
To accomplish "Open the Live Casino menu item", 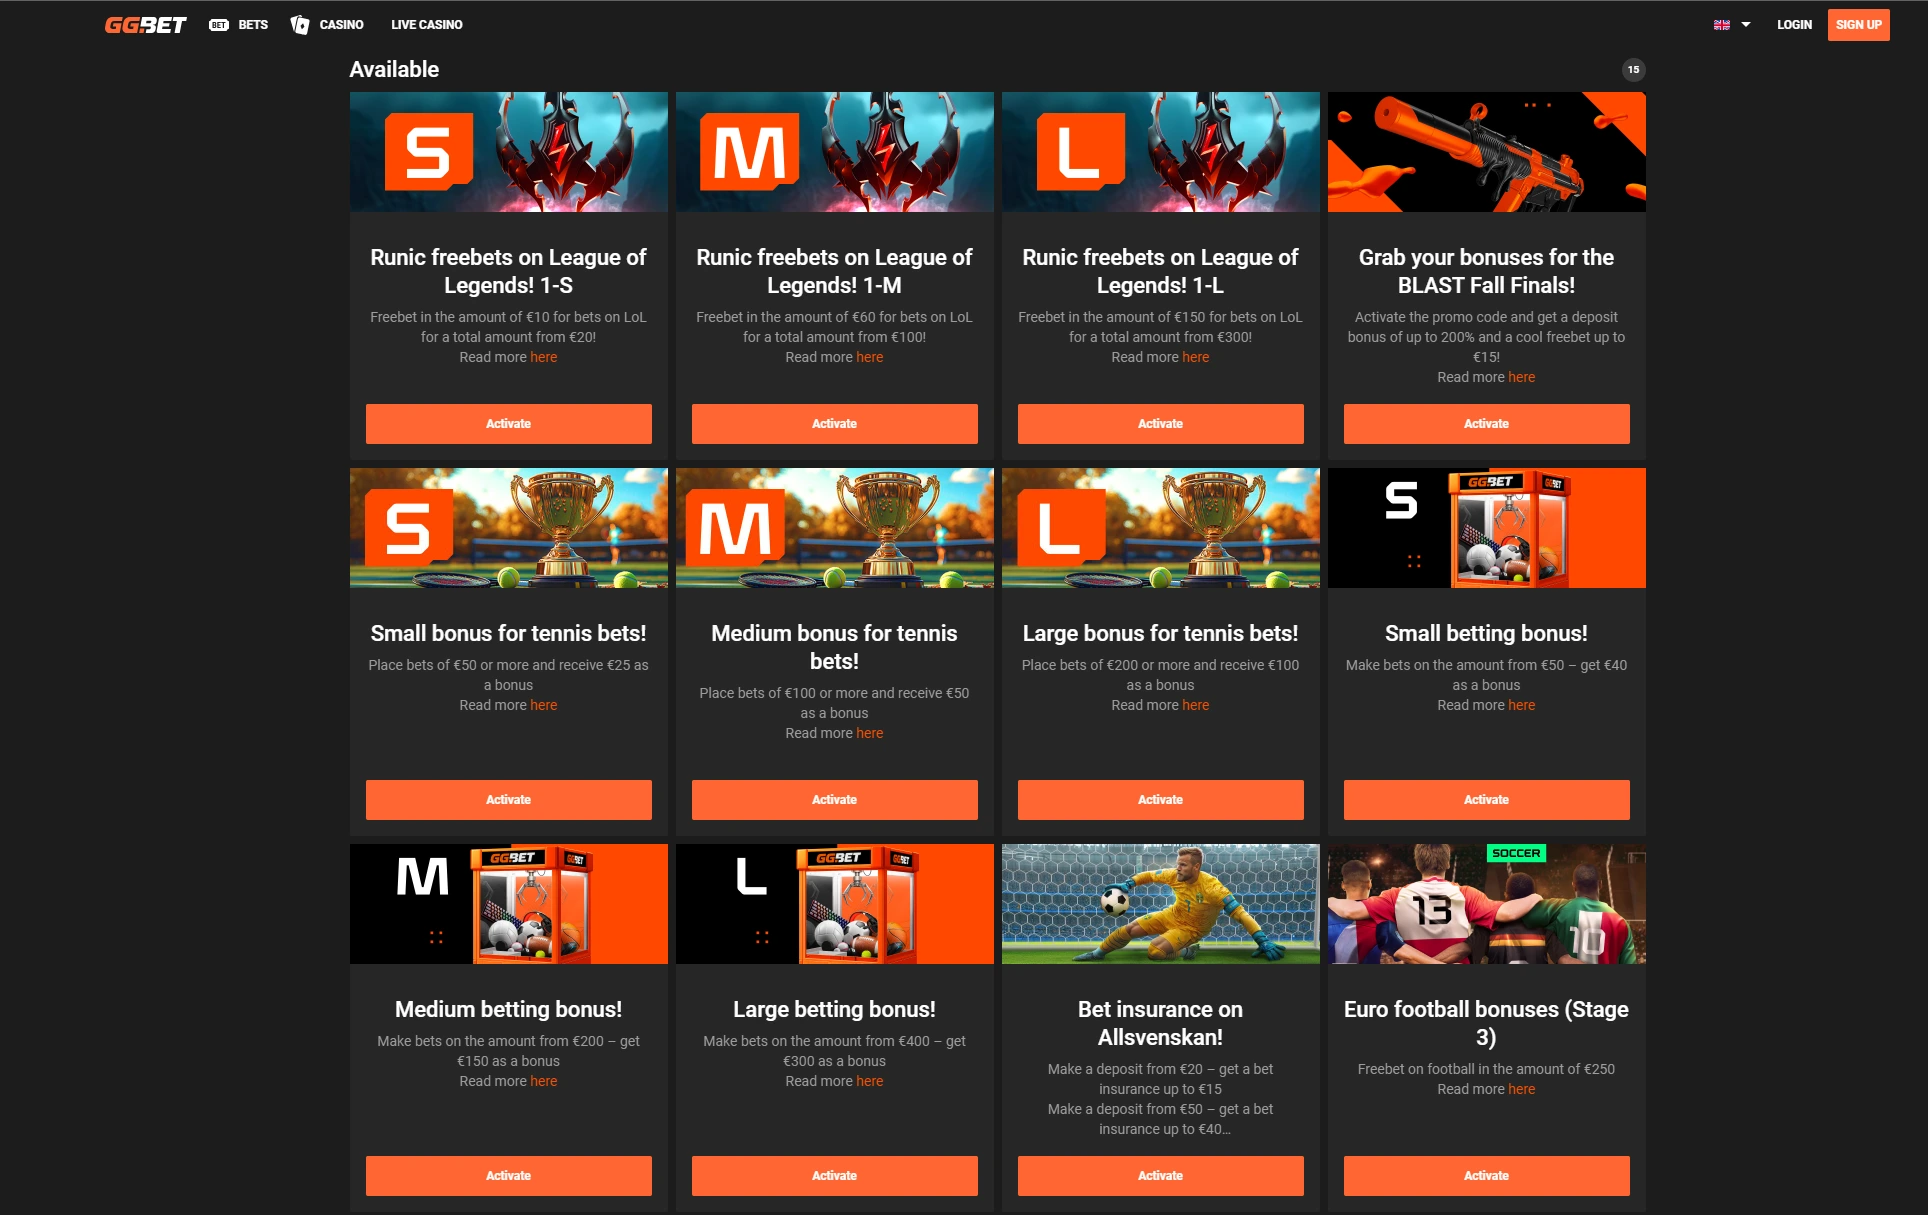I will tap(427, 25).
